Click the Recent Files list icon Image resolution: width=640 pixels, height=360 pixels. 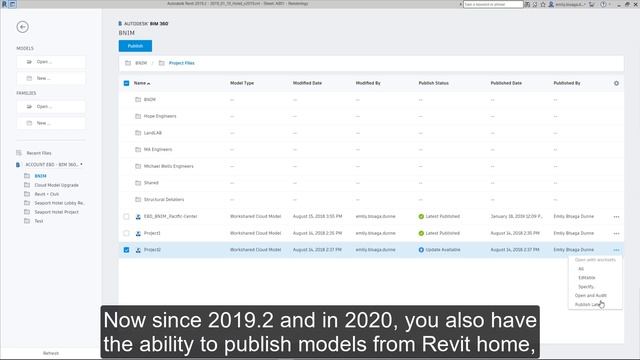[x=19, y=153]
